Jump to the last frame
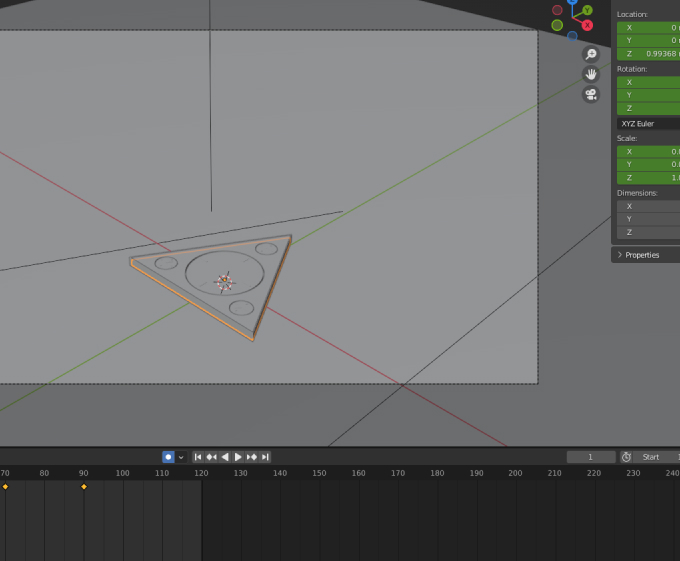Screen dimensions: 680x561 [x=265, y=457]
